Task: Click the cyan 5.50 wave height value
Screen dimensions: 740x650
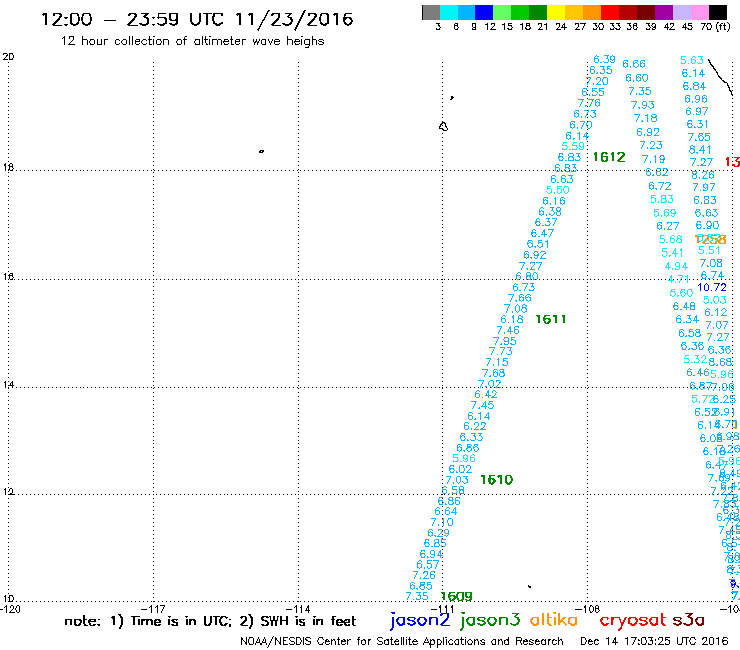Action: (557, 190)
